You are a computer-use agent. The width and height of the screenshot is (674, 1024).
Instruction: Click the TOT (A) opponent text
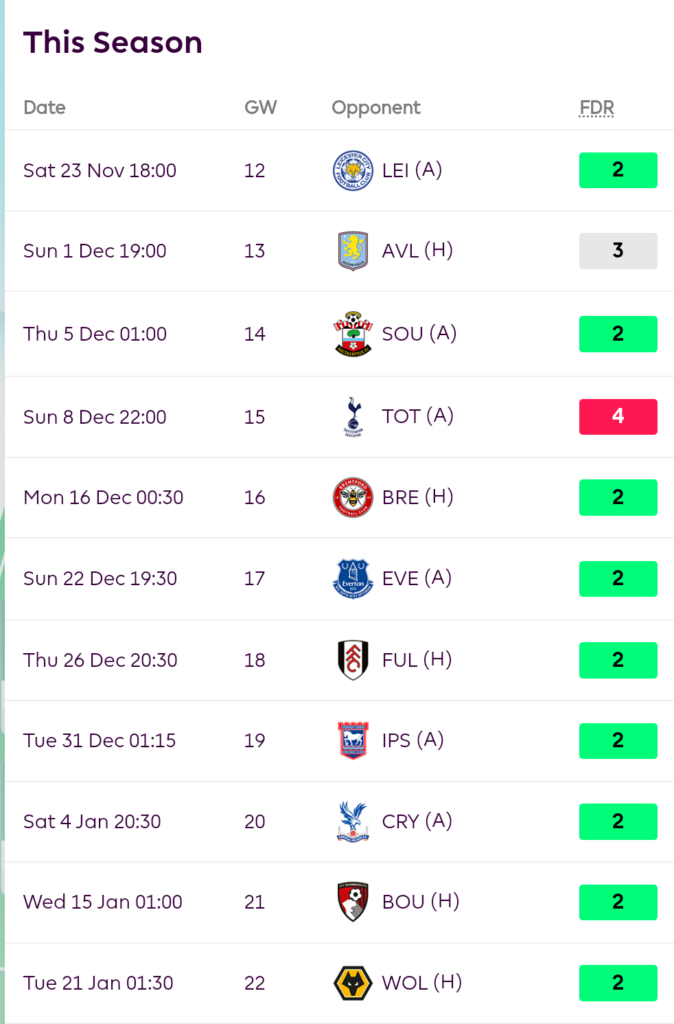(x=417, y=416)
